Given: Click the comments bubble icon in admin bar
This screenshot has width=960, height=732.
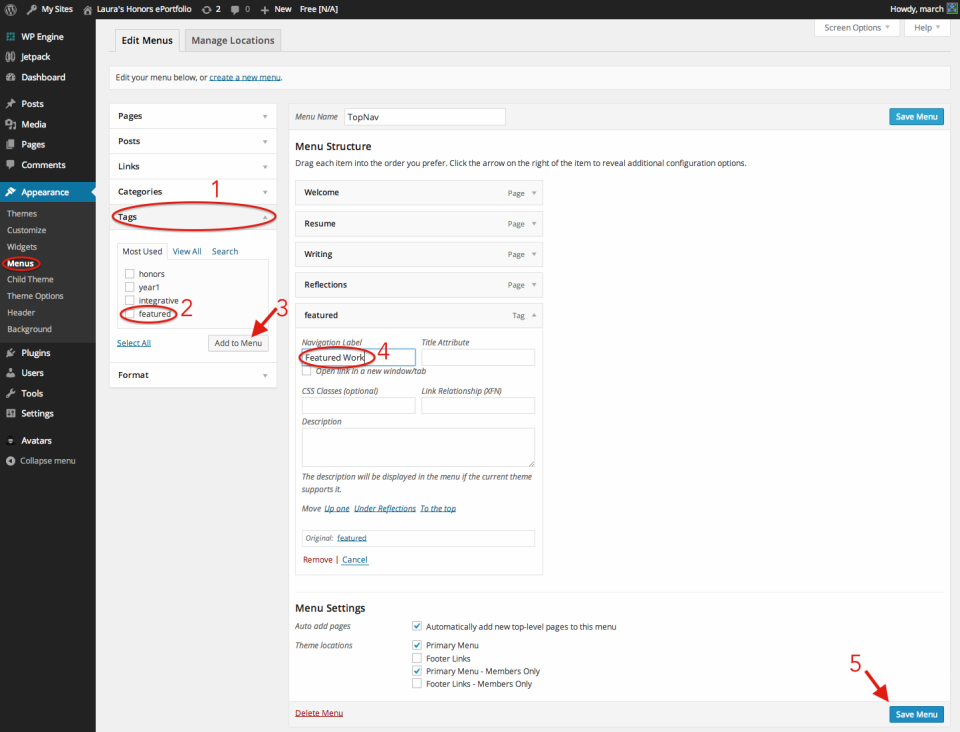Looking at the screenshot, I should [x=233, y=9].
